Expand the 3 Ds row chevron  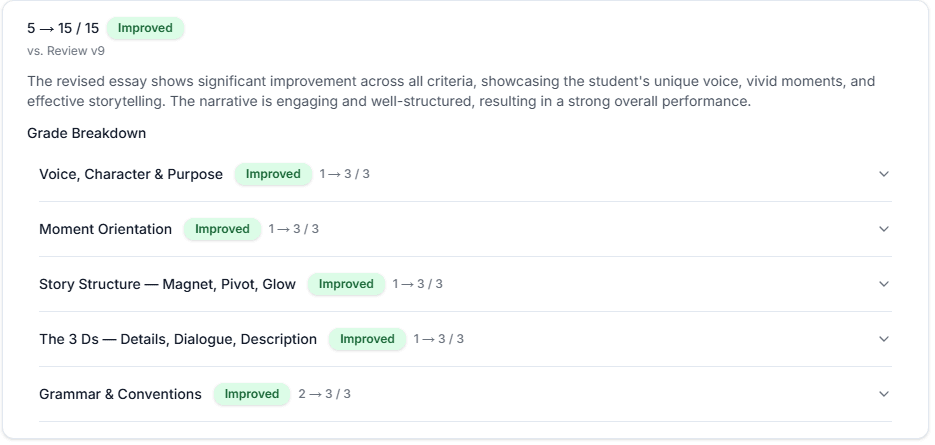point(884,339)
